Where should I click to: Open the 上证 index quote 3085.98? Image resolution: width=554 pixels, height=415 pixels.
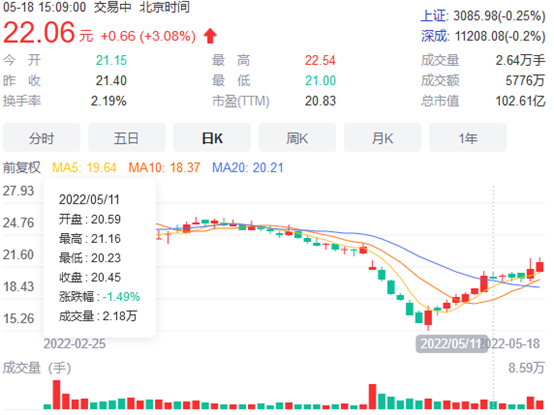coord(483,16)
